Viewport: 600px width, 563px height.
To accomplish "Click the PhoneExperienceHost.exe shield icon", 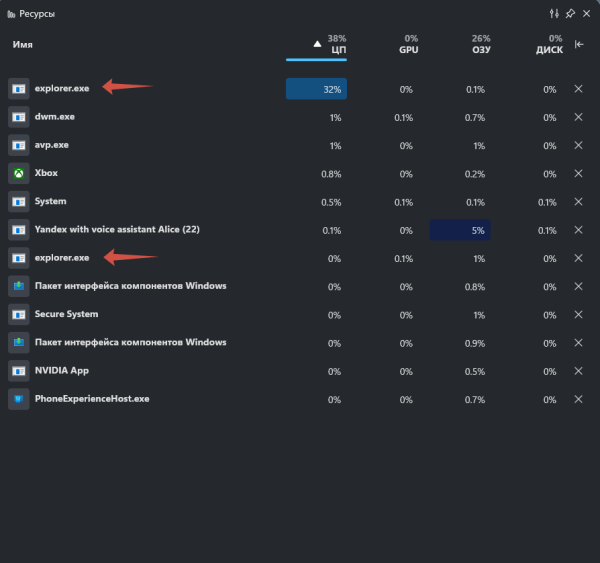I will click(18, 399).
